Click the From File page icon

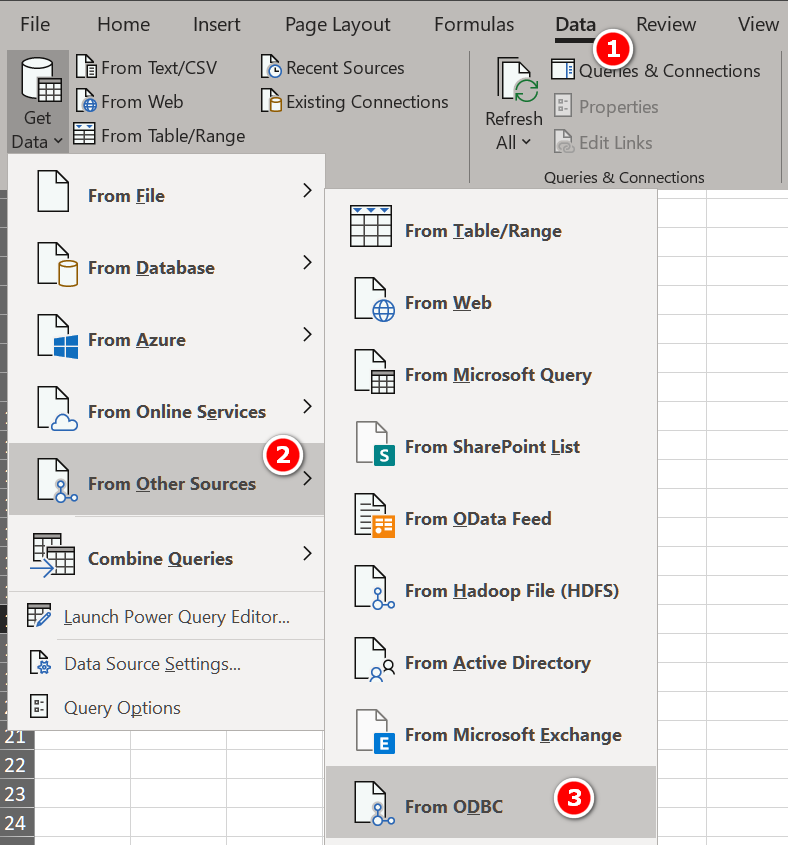point(53,191)
